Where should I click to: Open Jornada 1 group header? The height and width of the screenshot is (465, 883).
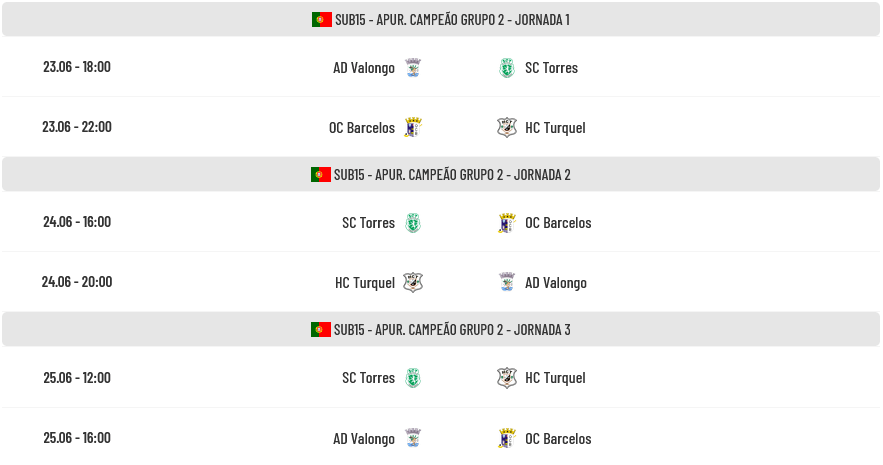441,20
